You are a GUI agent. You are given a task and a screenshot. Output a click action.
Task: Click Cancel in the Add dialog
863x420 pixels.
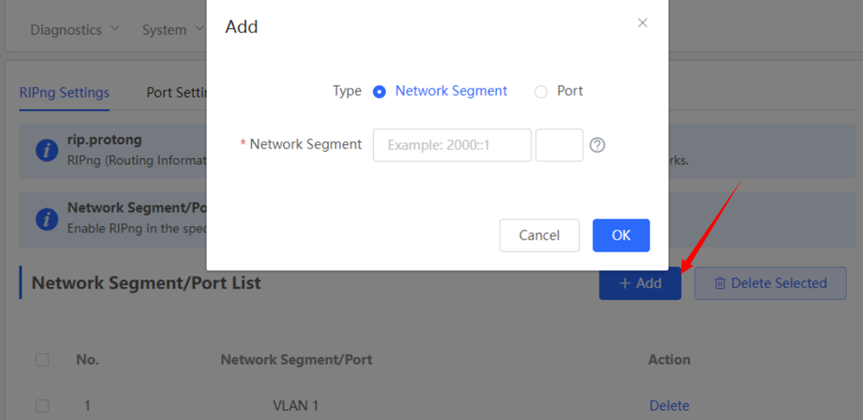tap(539, 235)
